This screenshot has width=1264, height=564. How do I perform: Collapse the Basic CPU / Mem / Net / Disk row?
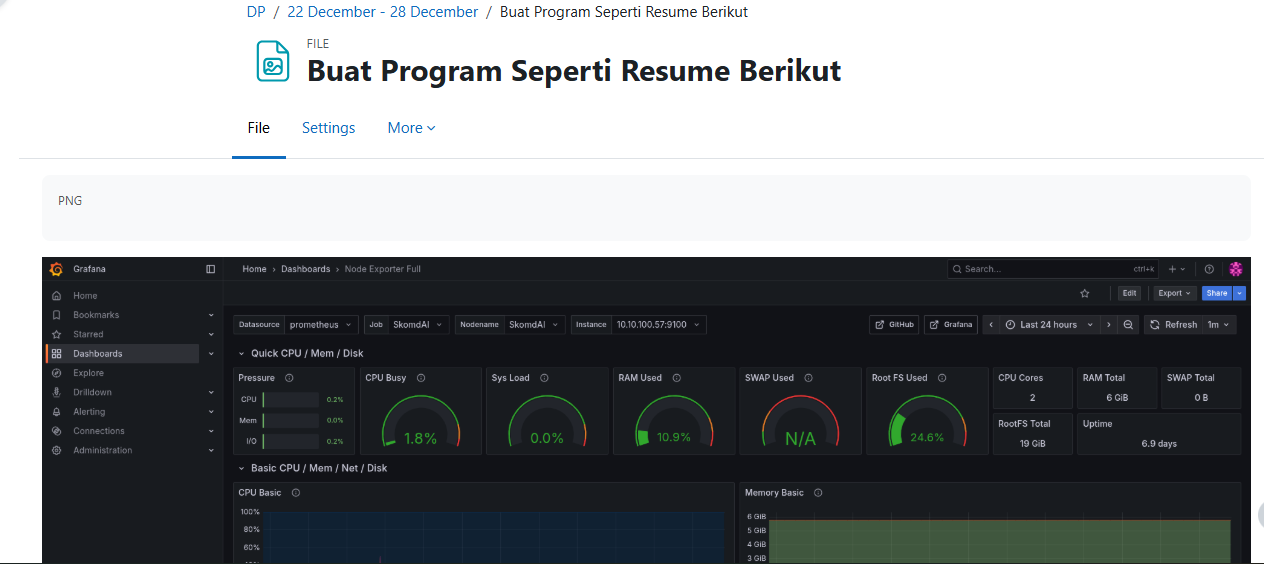(x=241, y=468)
